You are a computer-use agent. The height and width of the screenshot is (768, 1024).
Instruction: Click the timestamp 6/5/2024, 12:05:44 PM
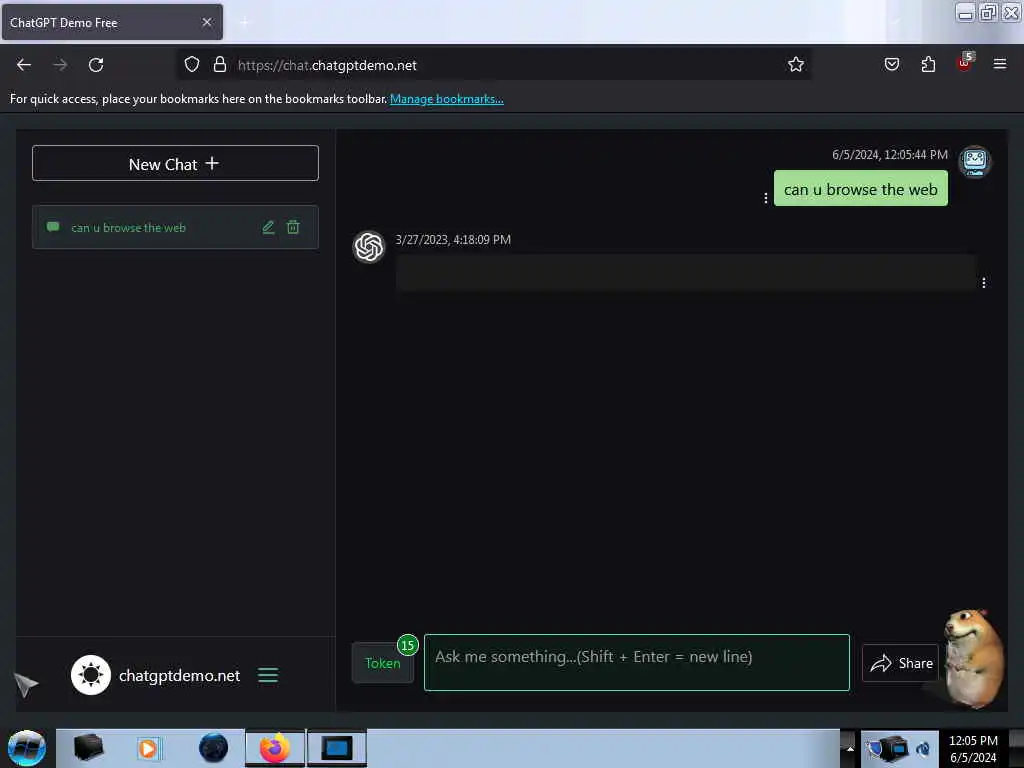click(x=889, y=155)
